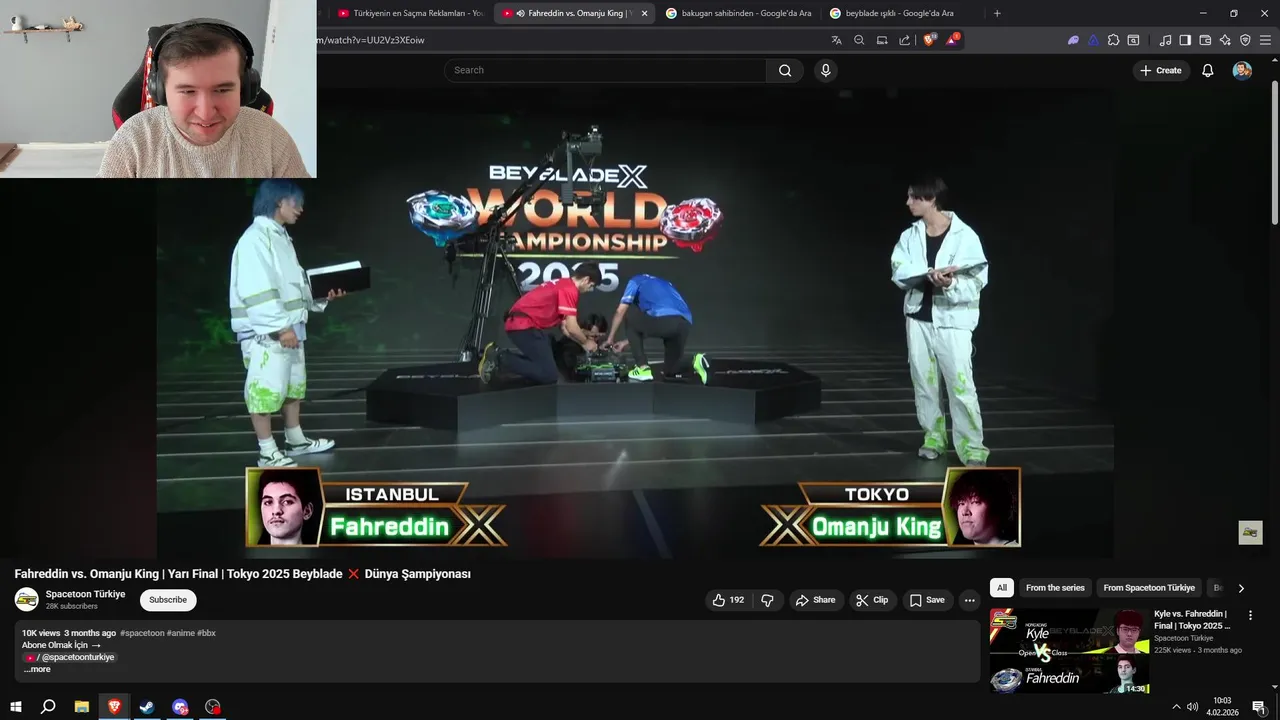Click the Share button under video

point(815,600)
